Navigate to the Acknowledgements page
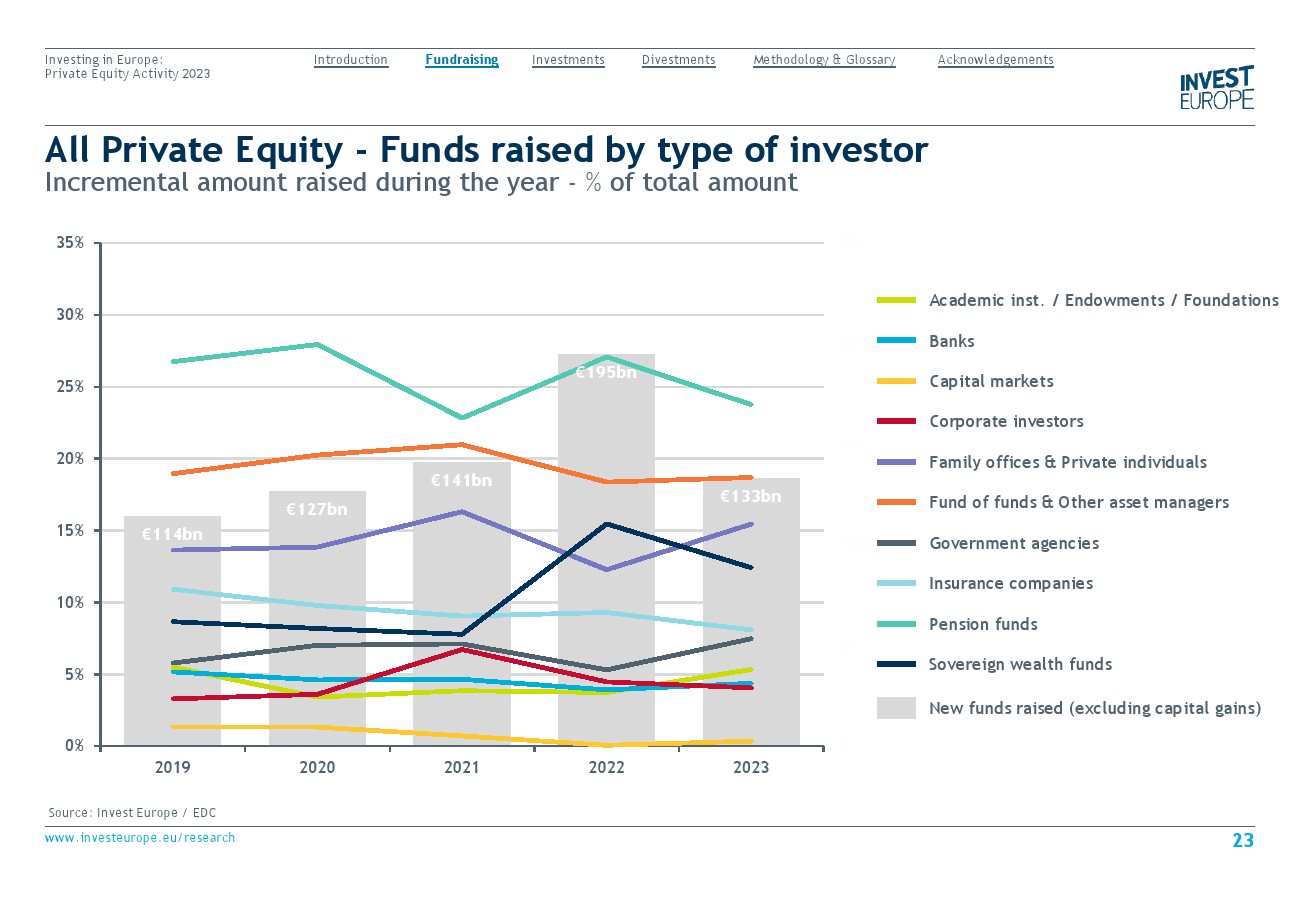The height and width of the screenshot is (900, 1300). (995, 60)
